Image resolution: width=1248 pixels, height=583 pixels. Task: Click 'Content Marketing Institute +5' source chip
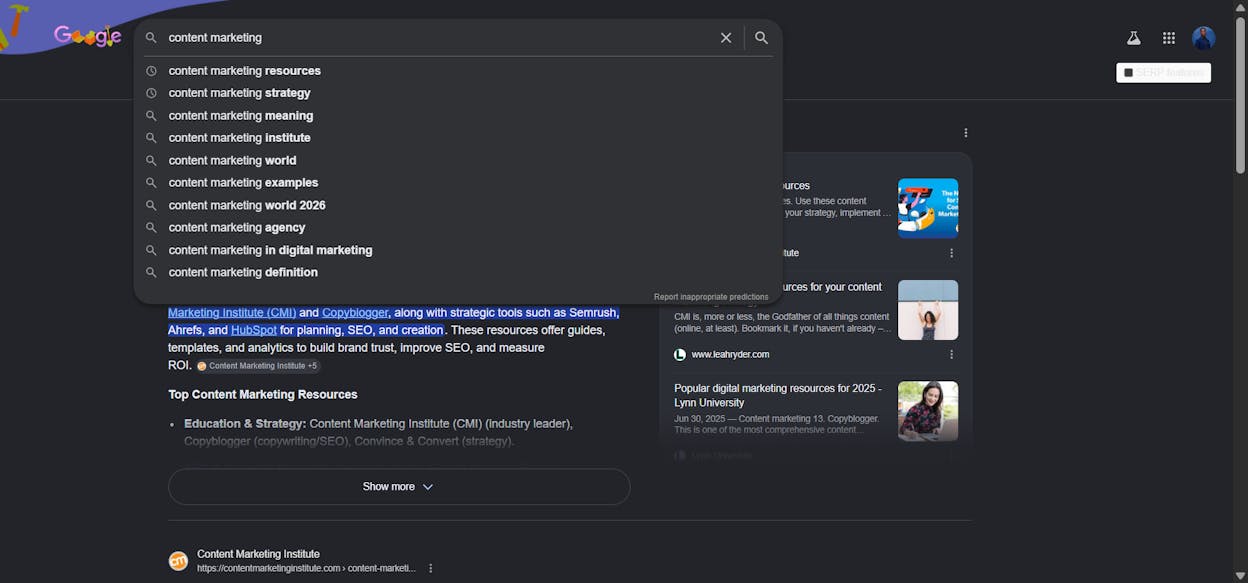[257, 366]
